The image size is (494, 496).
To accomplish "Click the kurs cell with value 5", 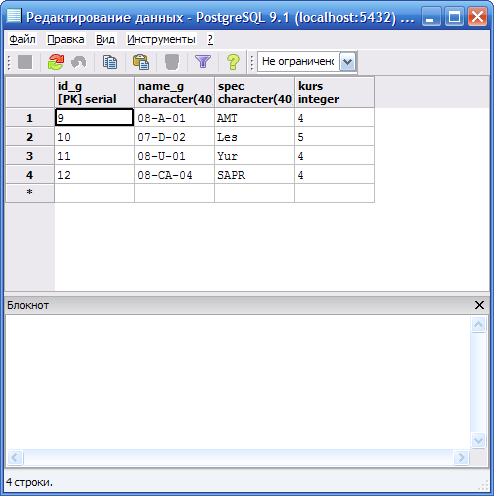I will tap(335, 136).
